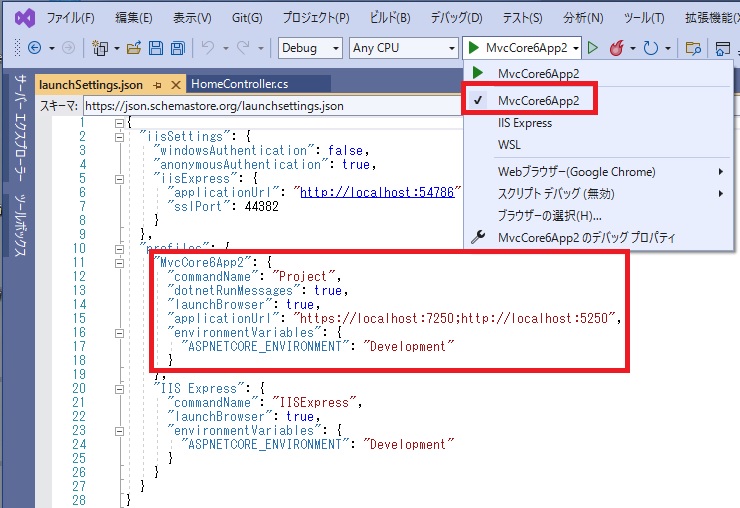Image resolution: width=740 pixels, height=508 pixels.
Task: Follow the http://localhost:54786 link
Action: [x=377, y=193]
